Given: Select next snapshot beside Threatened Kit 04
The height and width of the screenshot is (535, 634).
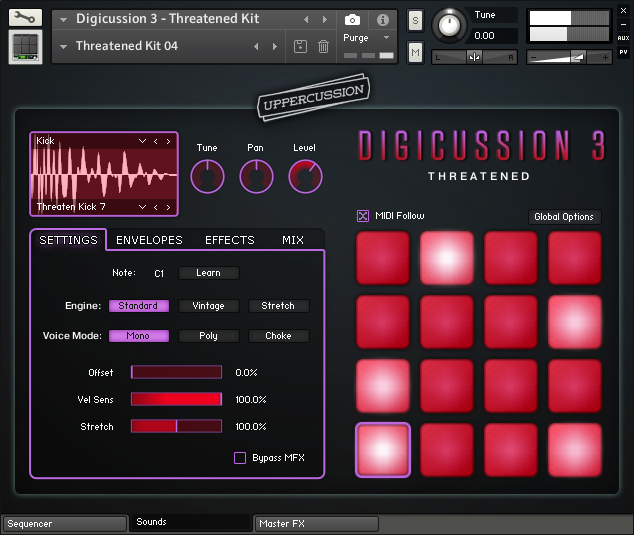Looking at the screenshot, I should [275, 47].
